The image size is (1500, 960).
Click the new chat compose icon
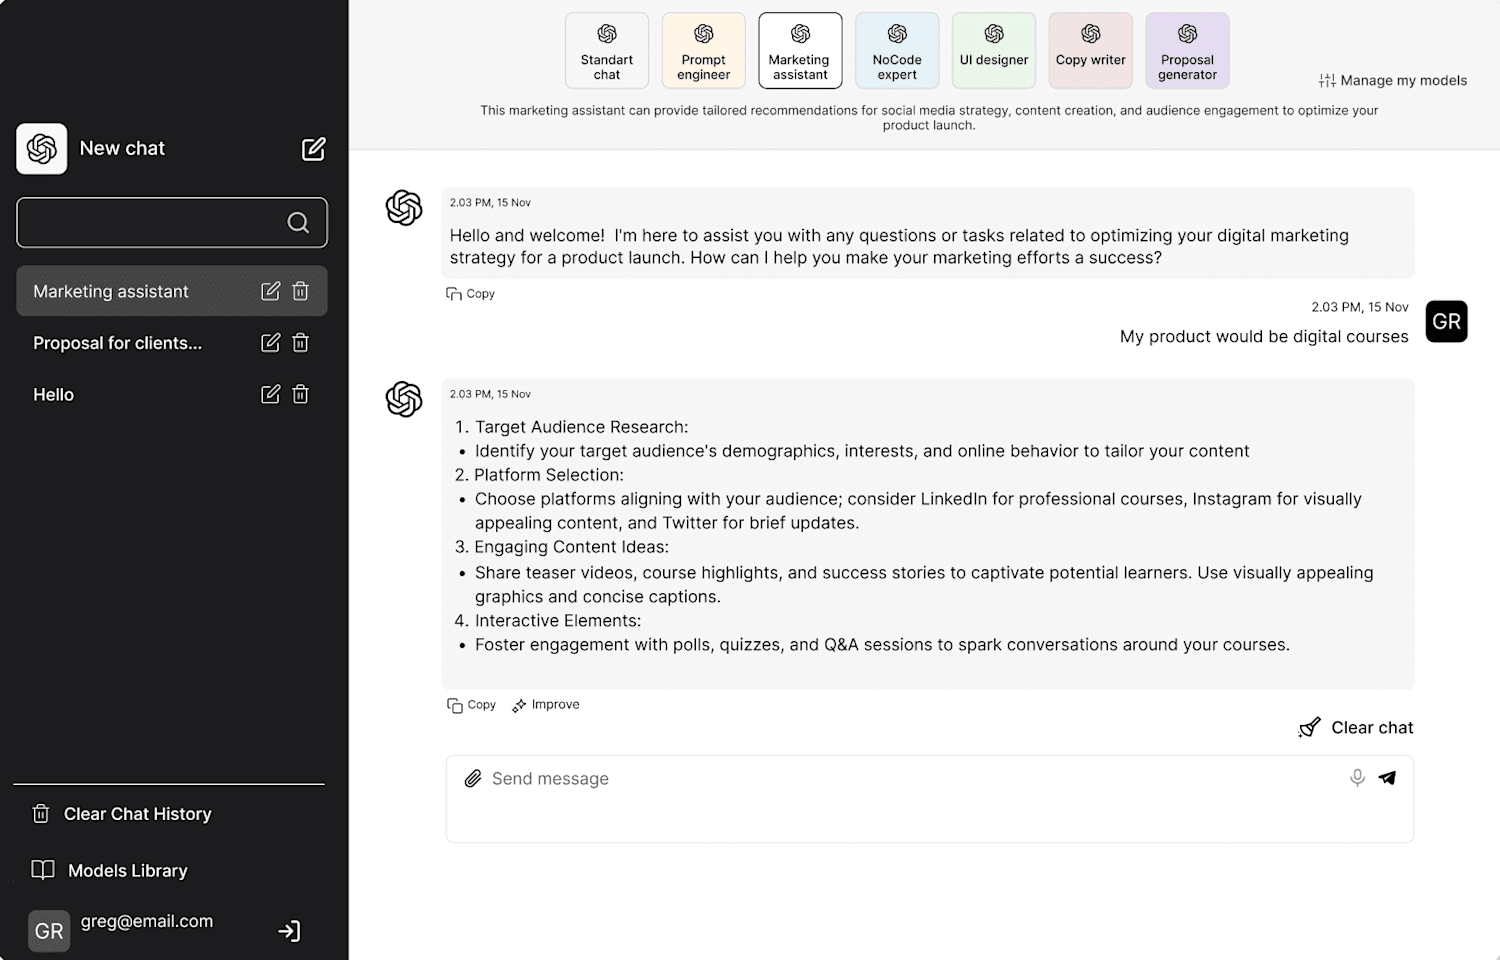pyautogui.click(x=314, y=149)
